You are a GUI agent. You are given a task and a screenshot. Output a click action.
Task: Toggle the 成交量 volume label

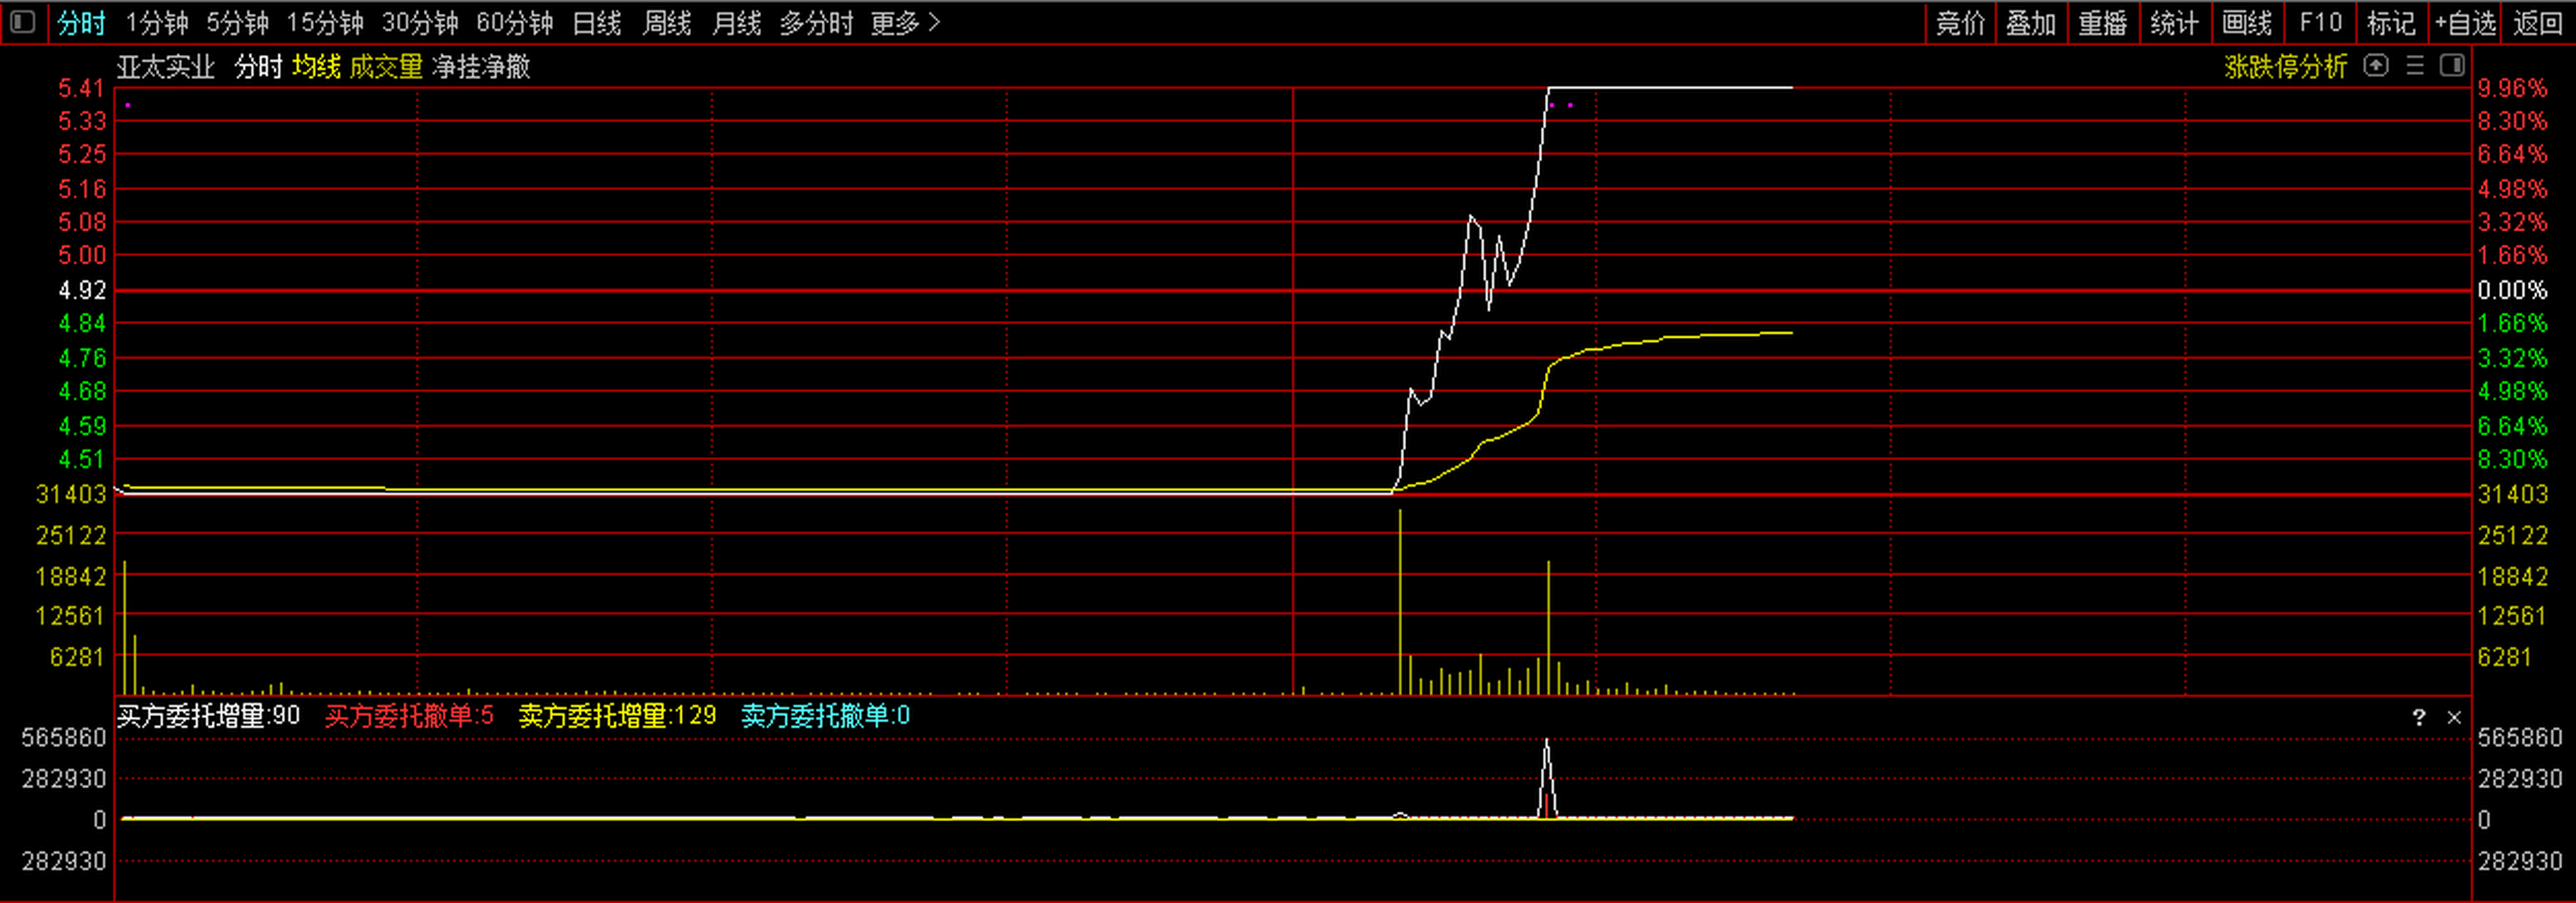click(x=386, y=67)
